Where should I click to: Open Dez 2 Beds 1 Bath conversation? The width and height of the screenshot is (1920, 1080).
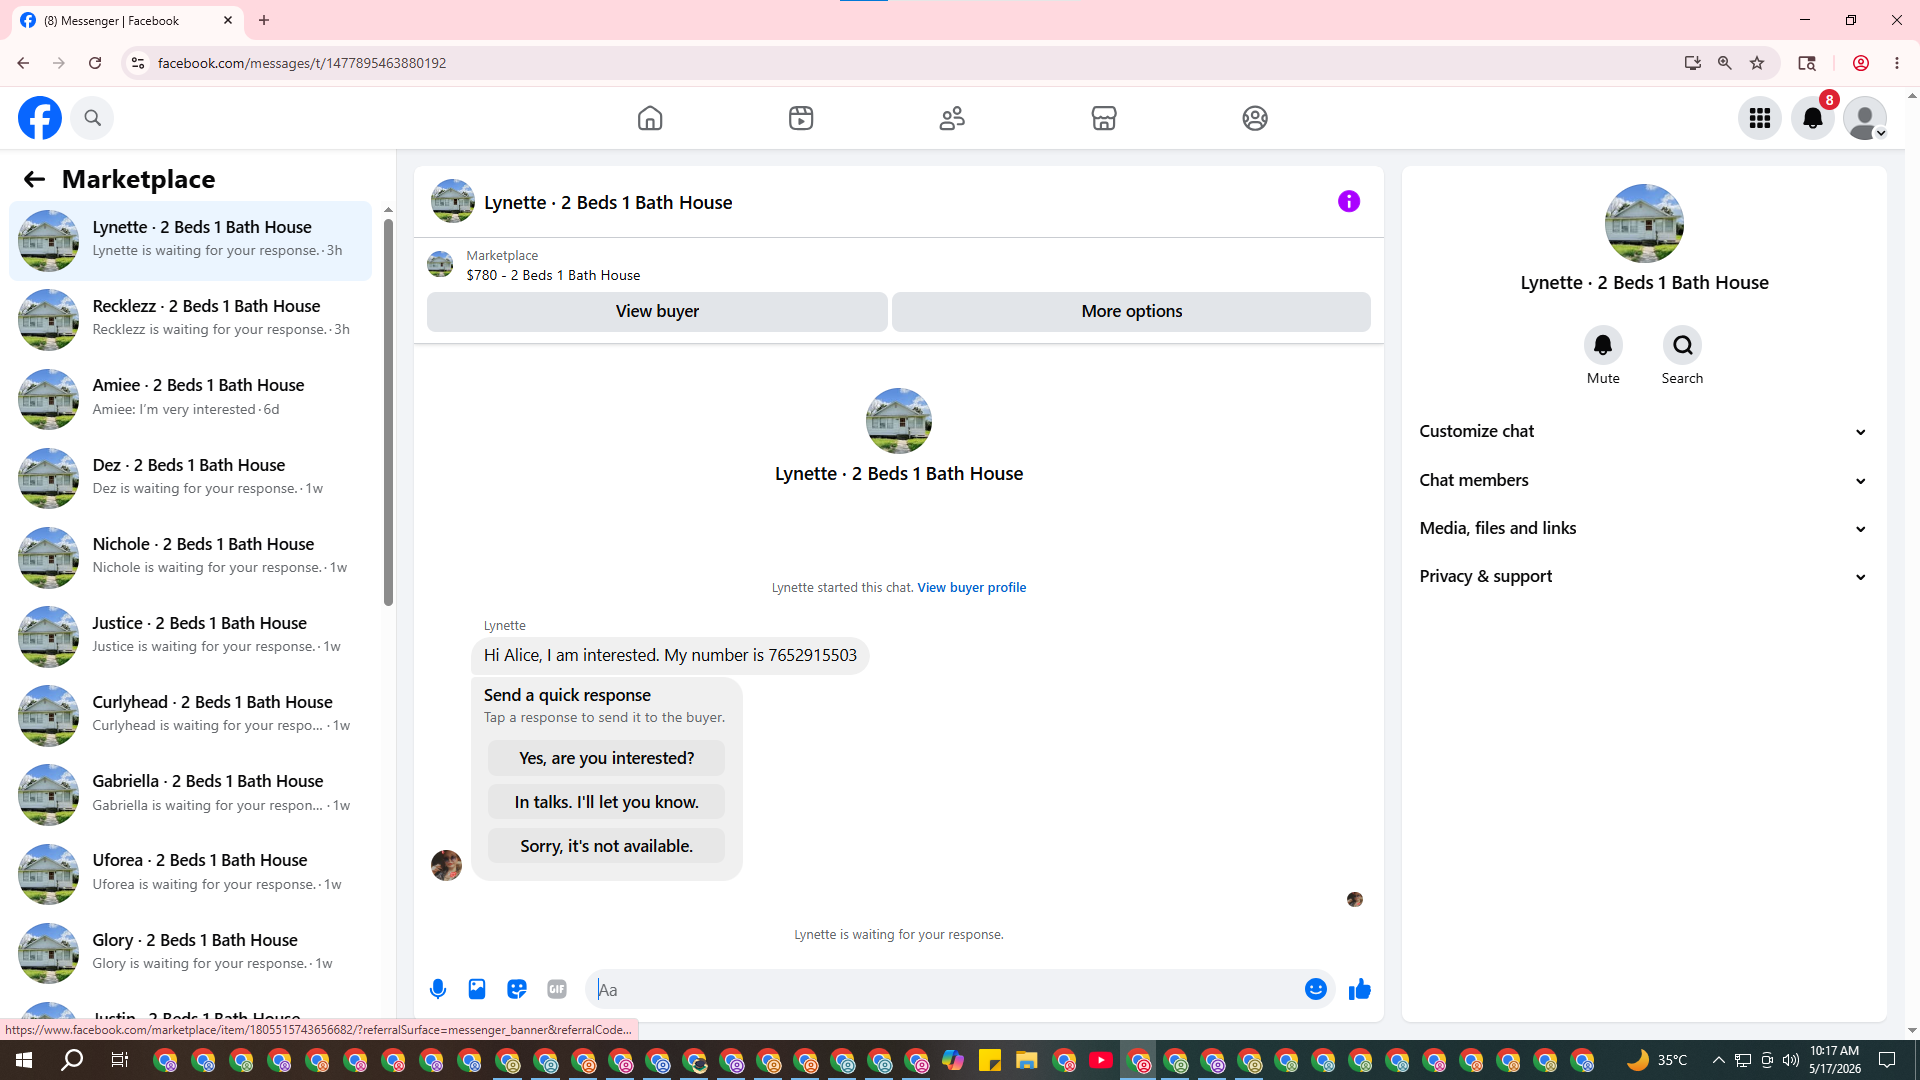(190, 478)
